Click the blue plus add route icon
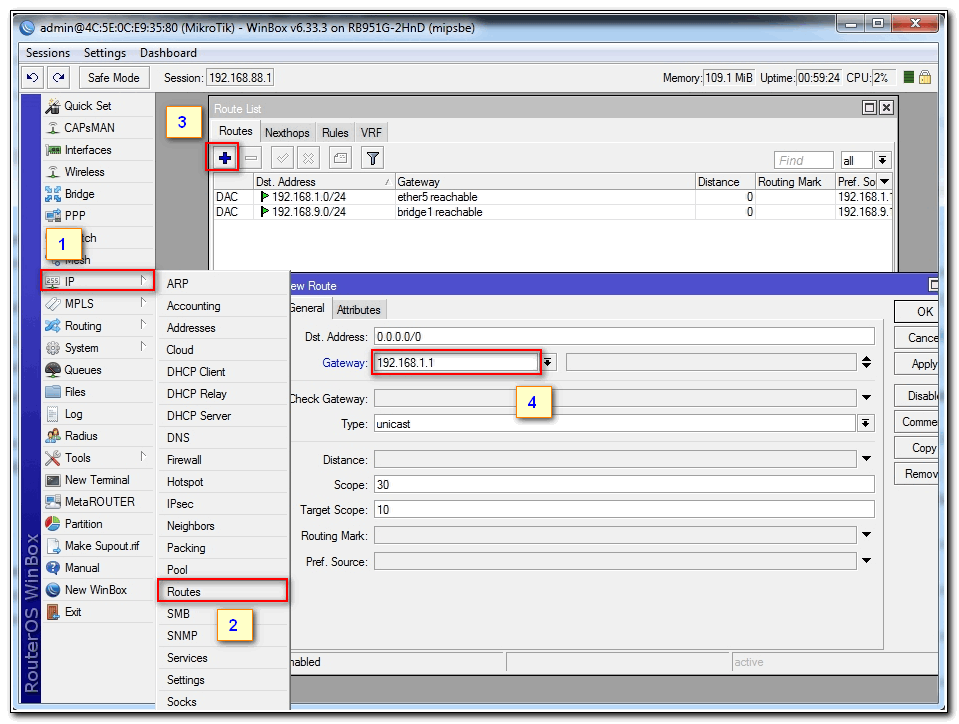The width and height of the screenshot is (959, 724). point(225,158)
